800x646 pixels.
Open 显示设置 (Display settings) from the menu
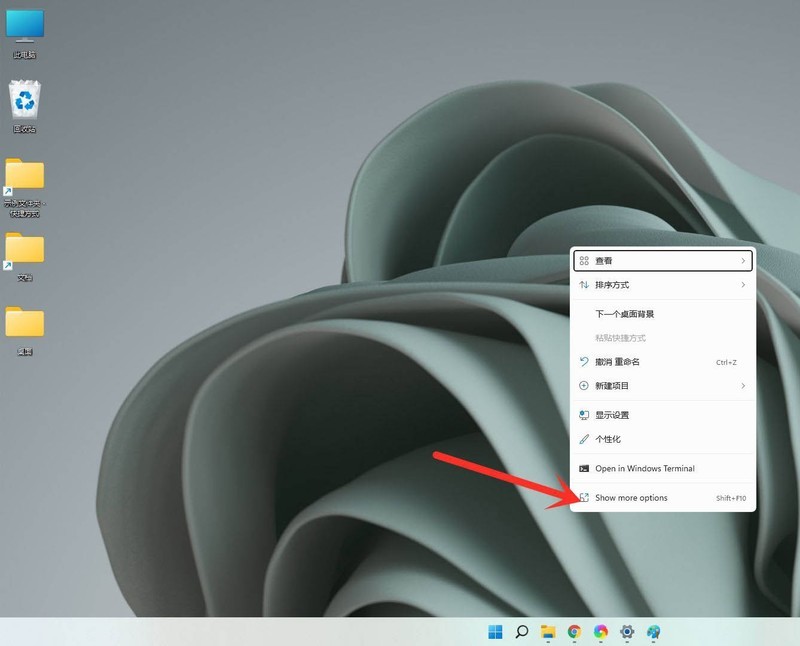612,415
